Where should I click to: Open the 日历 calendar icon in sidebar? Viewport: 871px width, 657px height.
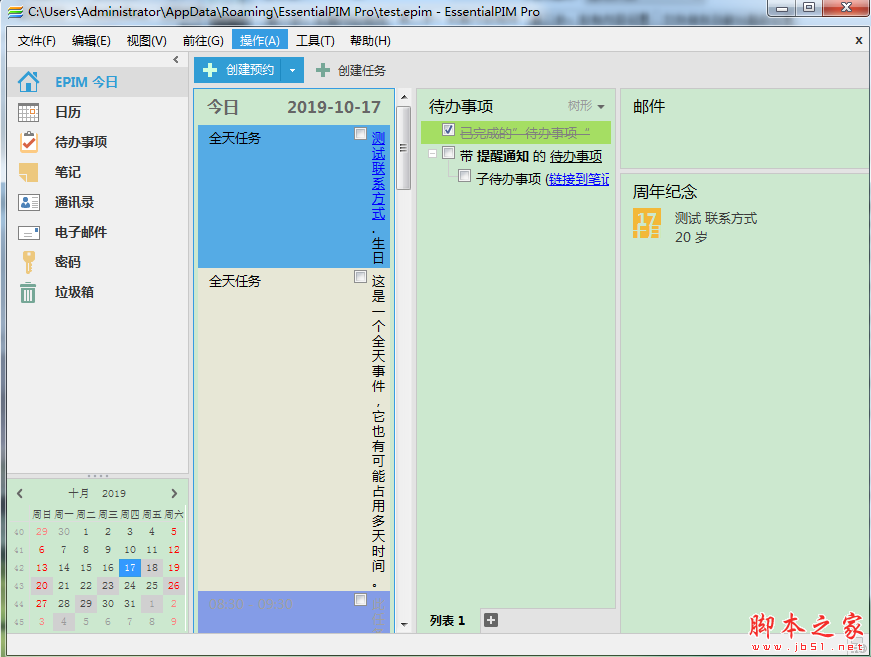(28, 112)
